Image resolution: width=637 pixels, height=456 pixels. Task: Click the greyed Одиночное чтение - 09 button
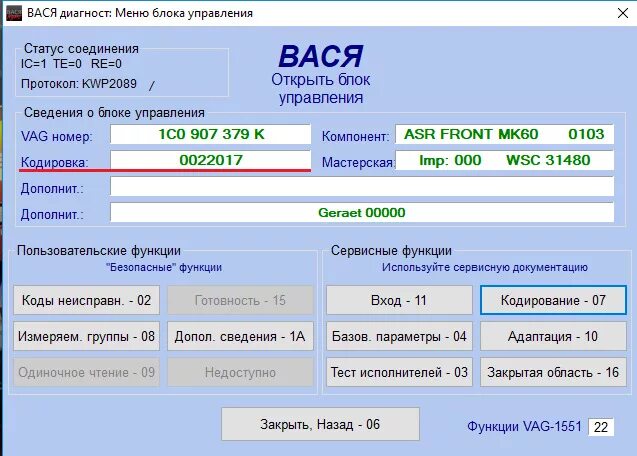pos(87,372)
